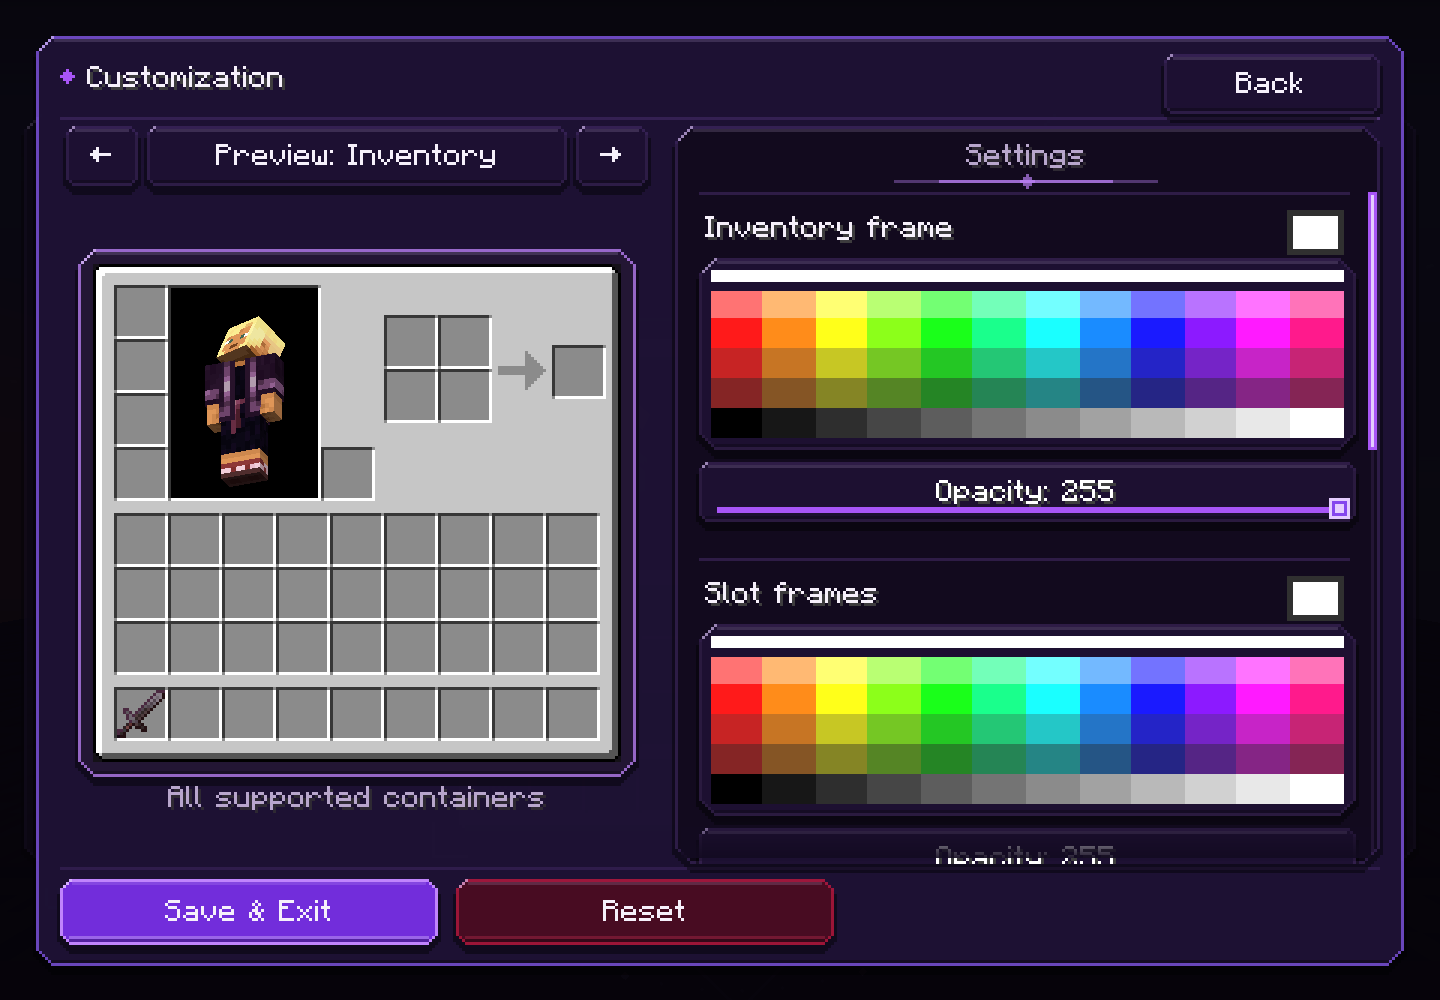Viewport: 1440px width, 1000px height.
Task: Open the Settings tab
Action: (1025, 156)
